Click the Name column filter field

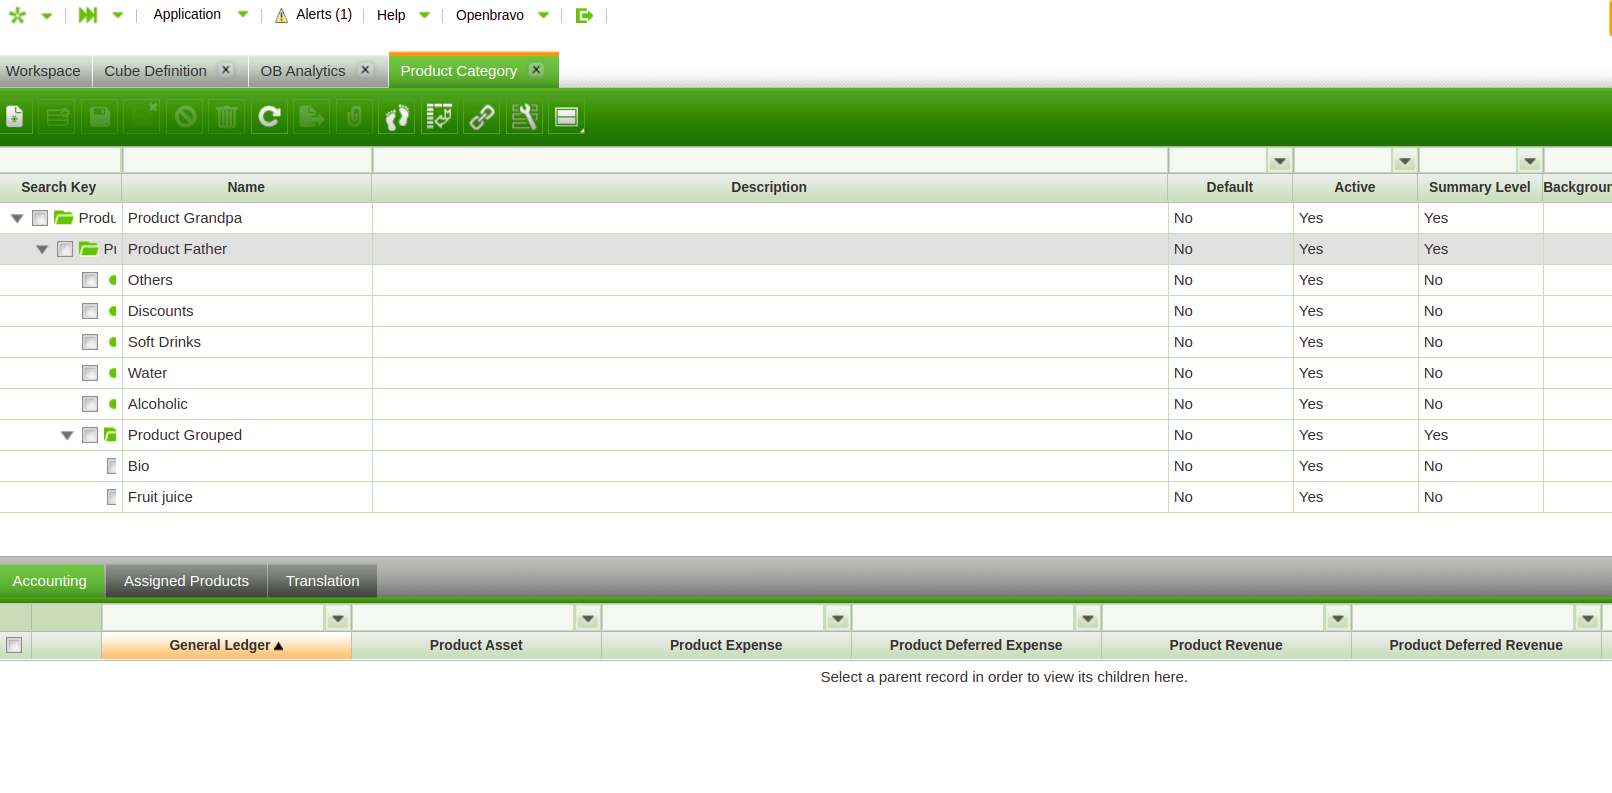click(246, 161)
